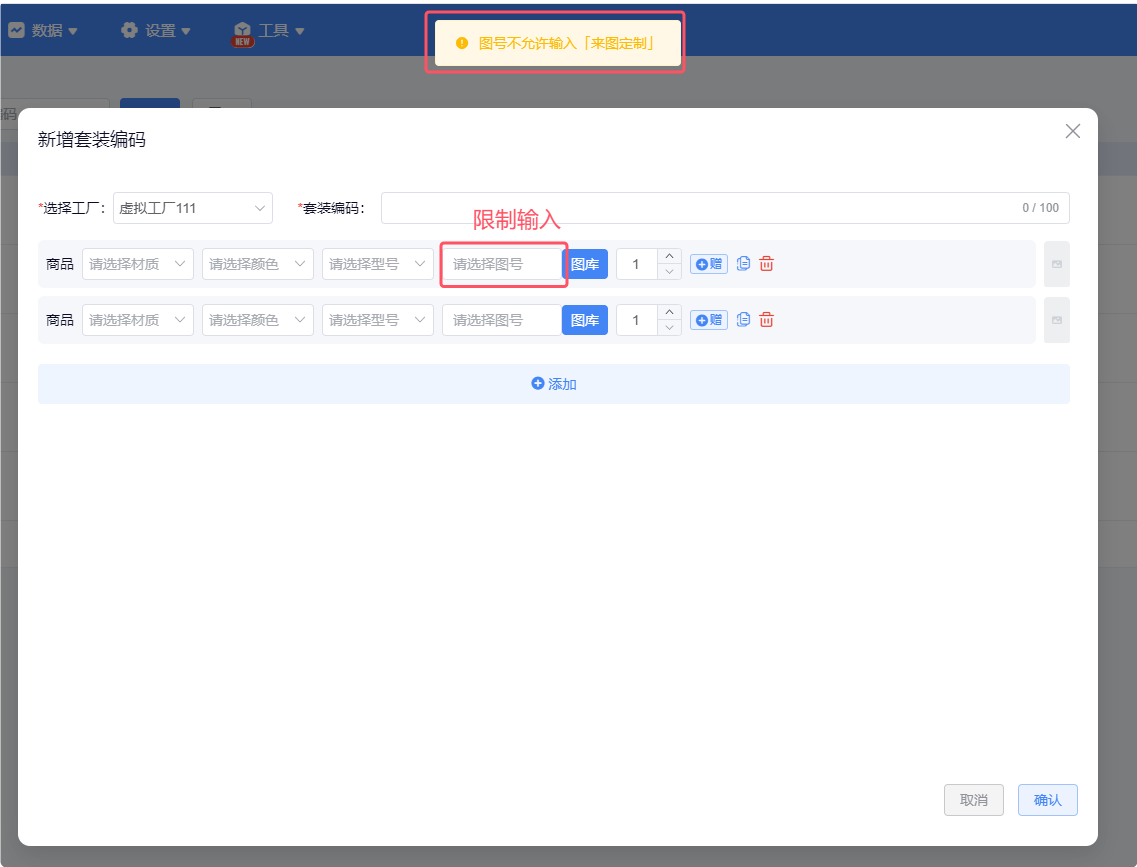Screen dimensions: 1137x867
Task: Delete the first 商品 row
Action: [766, 264]
